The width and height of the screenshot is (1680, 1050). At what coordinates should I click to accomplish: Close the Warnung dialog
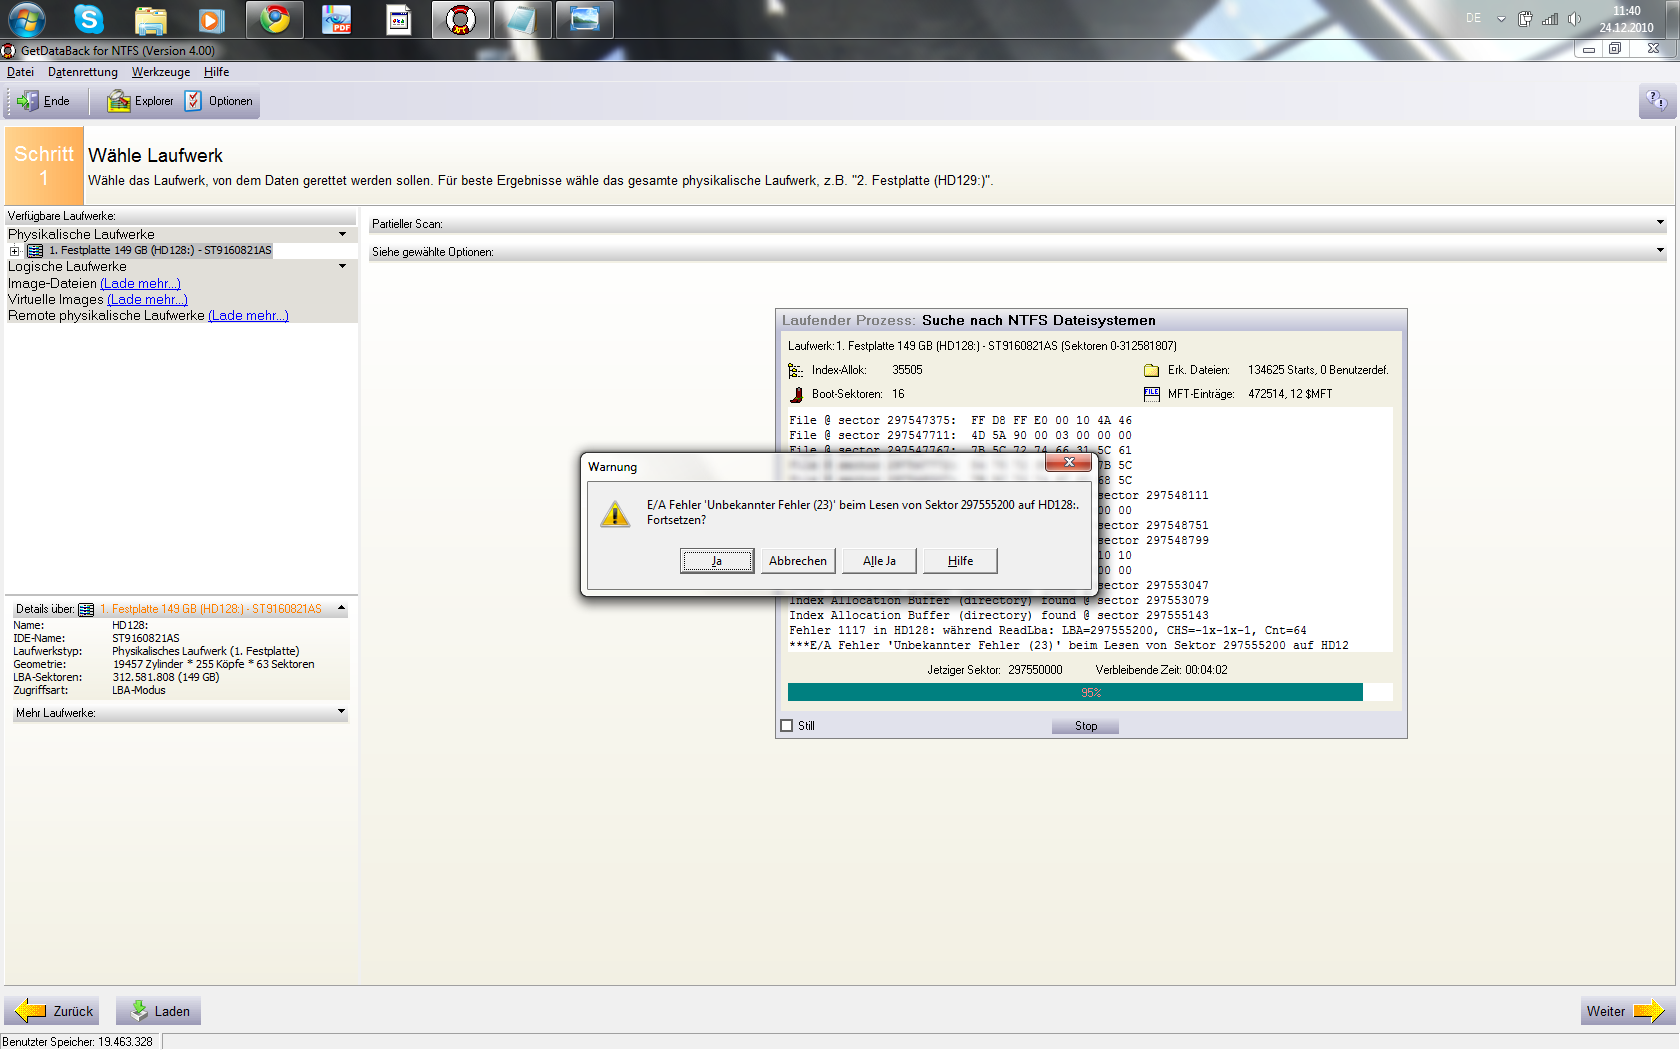coord(1069,463)
